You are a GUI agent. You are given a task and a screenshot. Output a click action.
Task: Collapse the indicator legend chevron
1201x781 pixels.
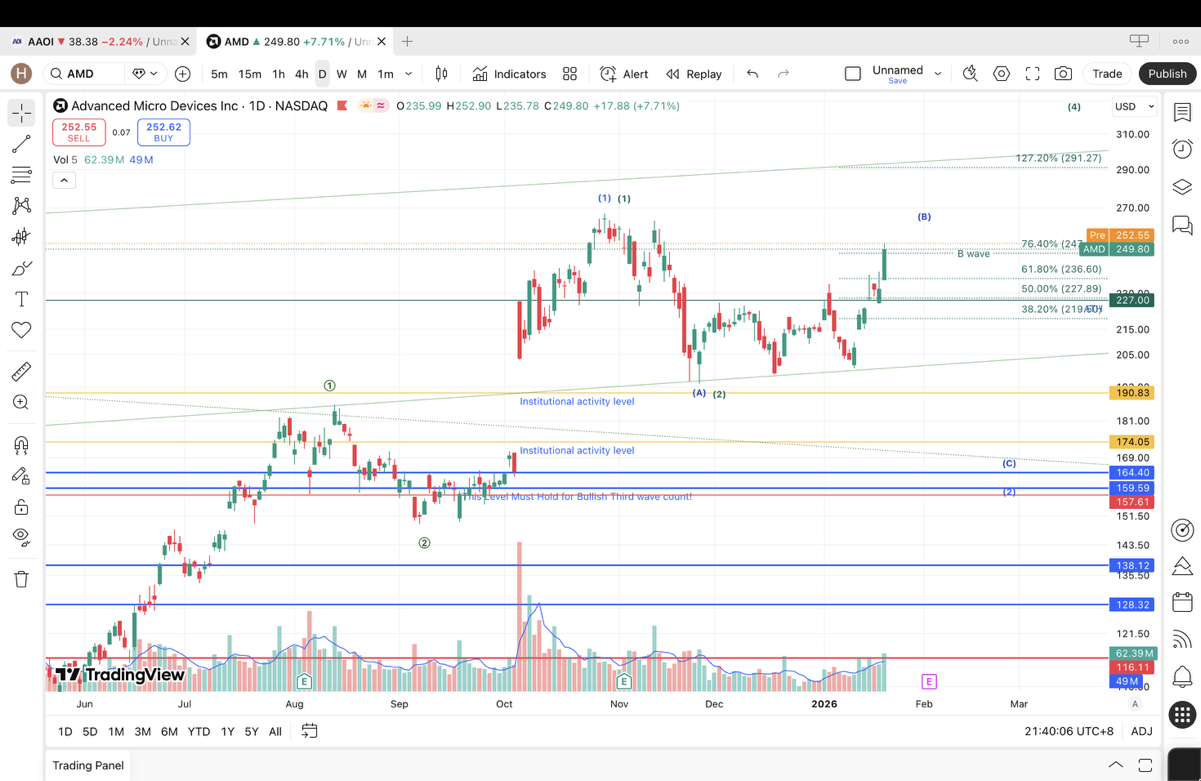[x=64, y=181]
